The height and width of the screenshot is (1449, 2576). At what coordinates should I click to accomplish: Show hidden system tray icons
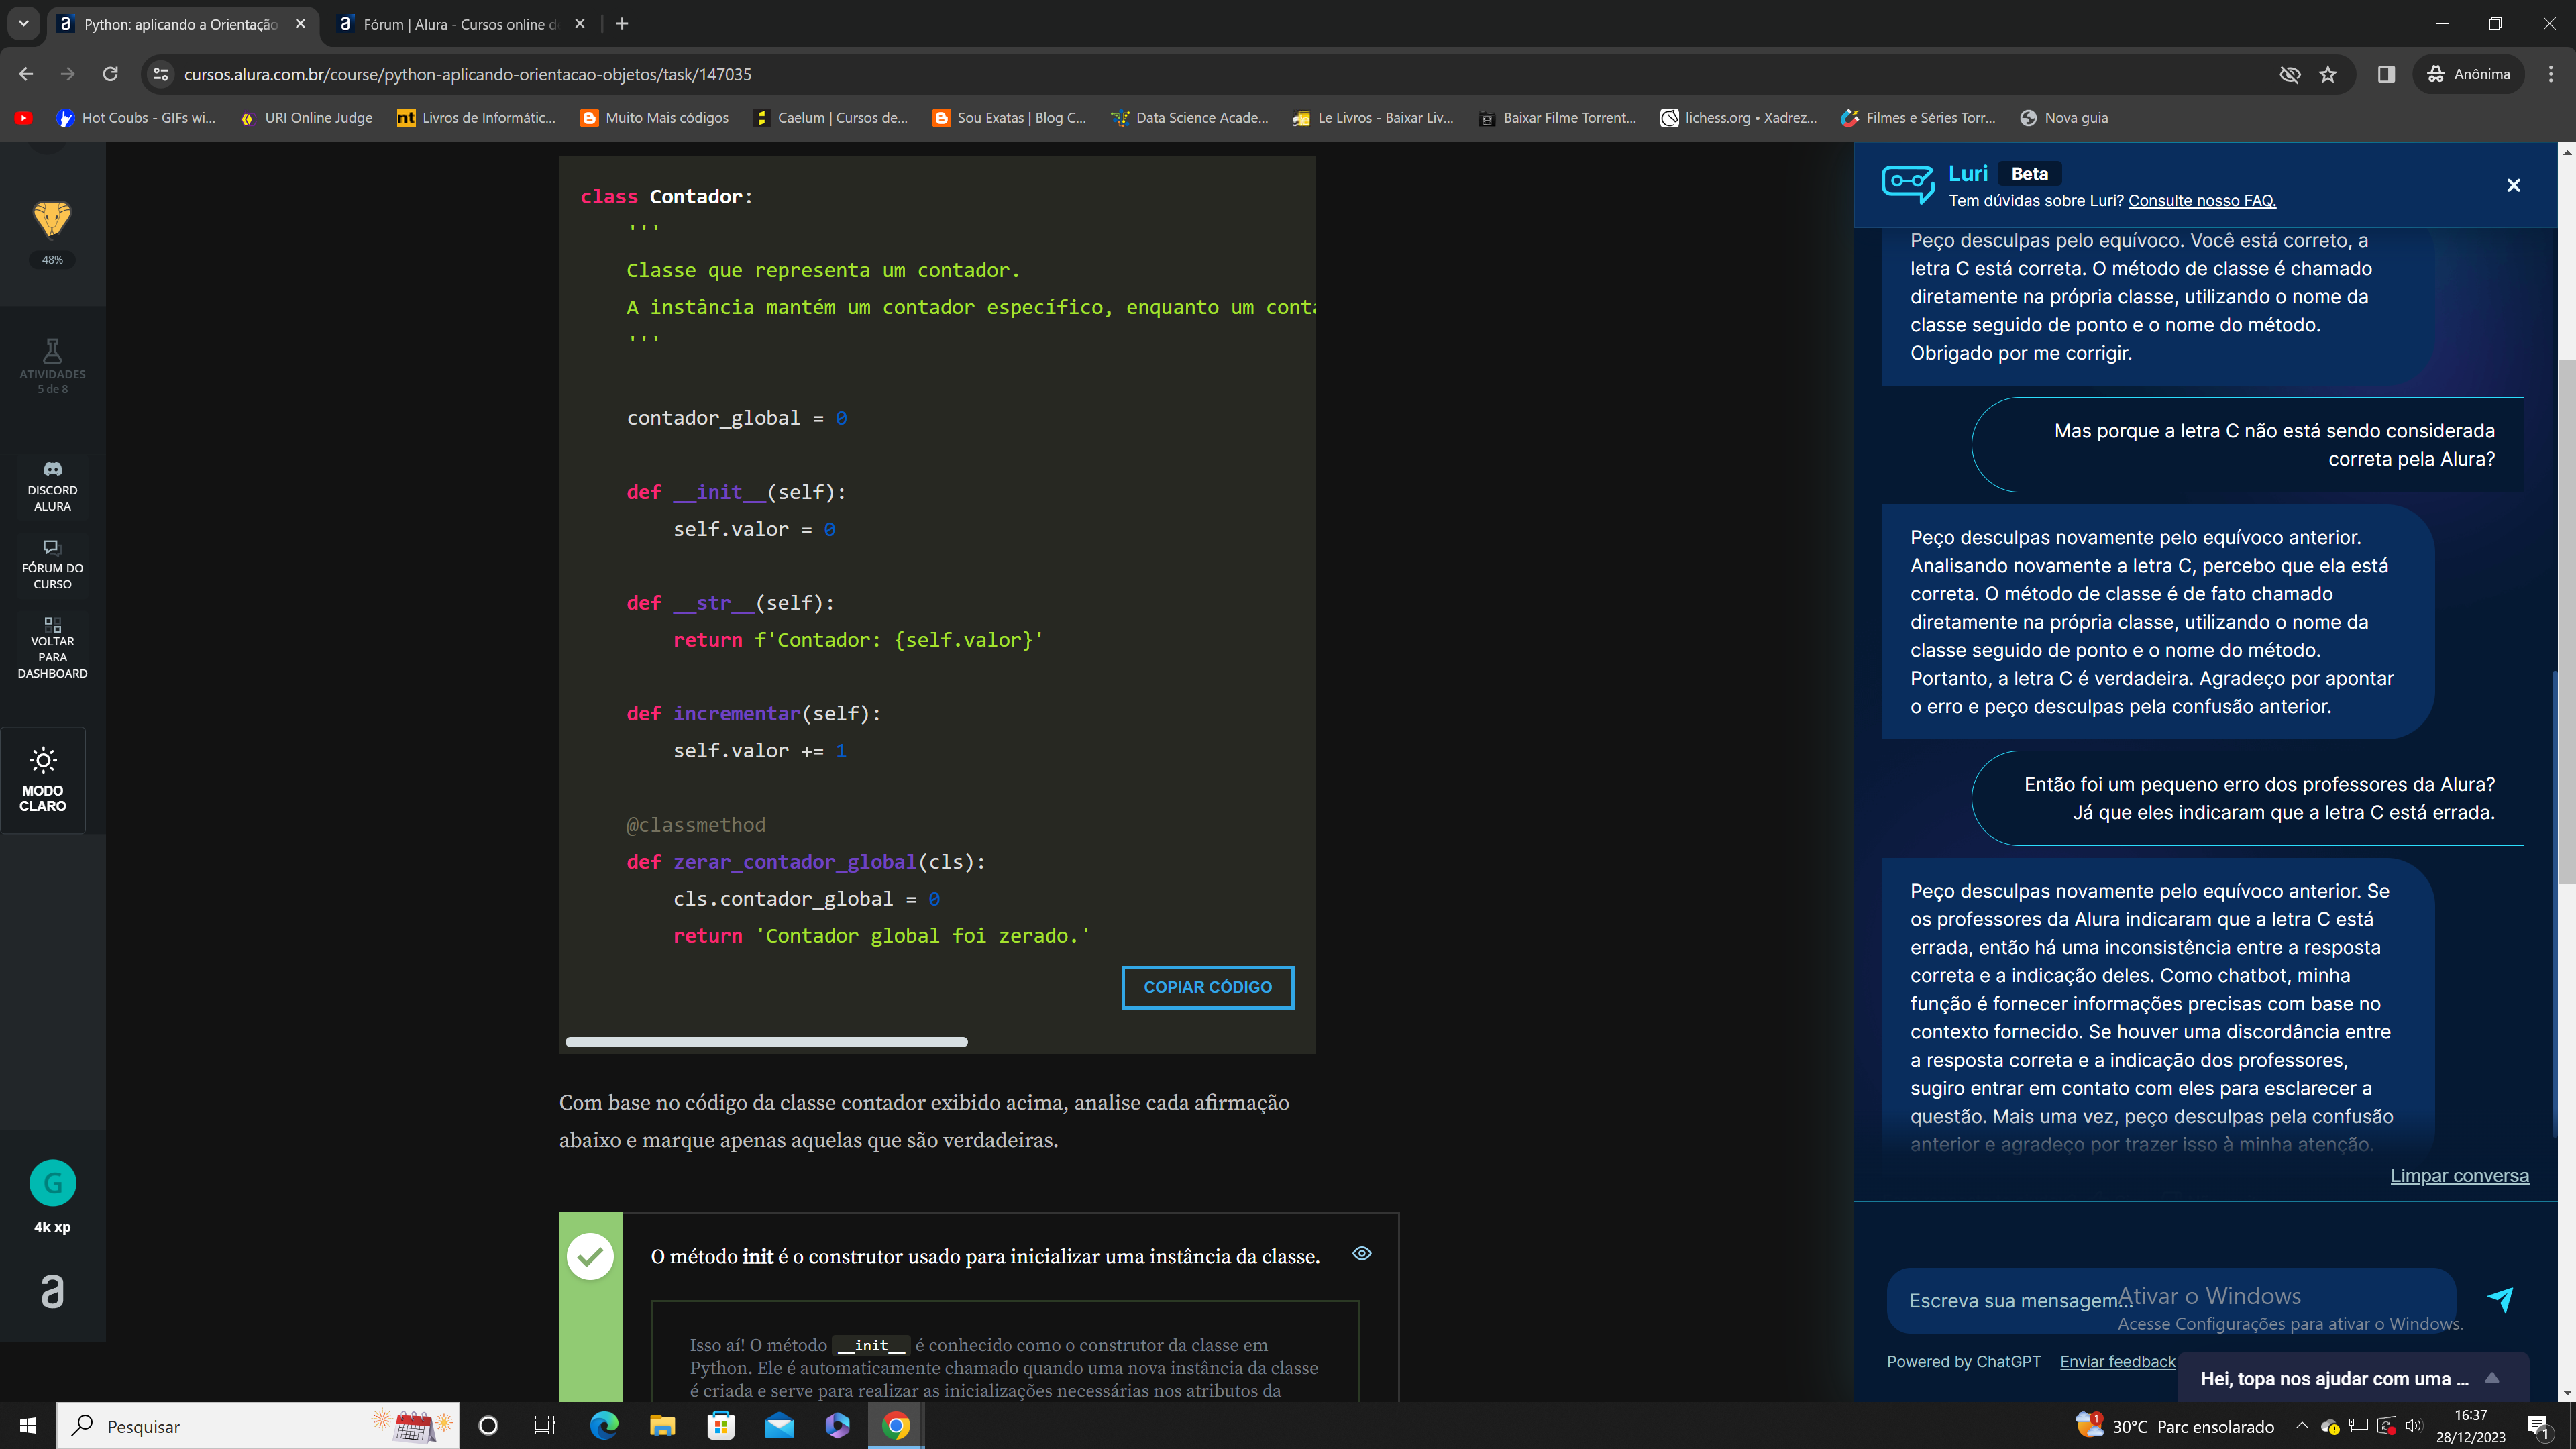2302,1426
